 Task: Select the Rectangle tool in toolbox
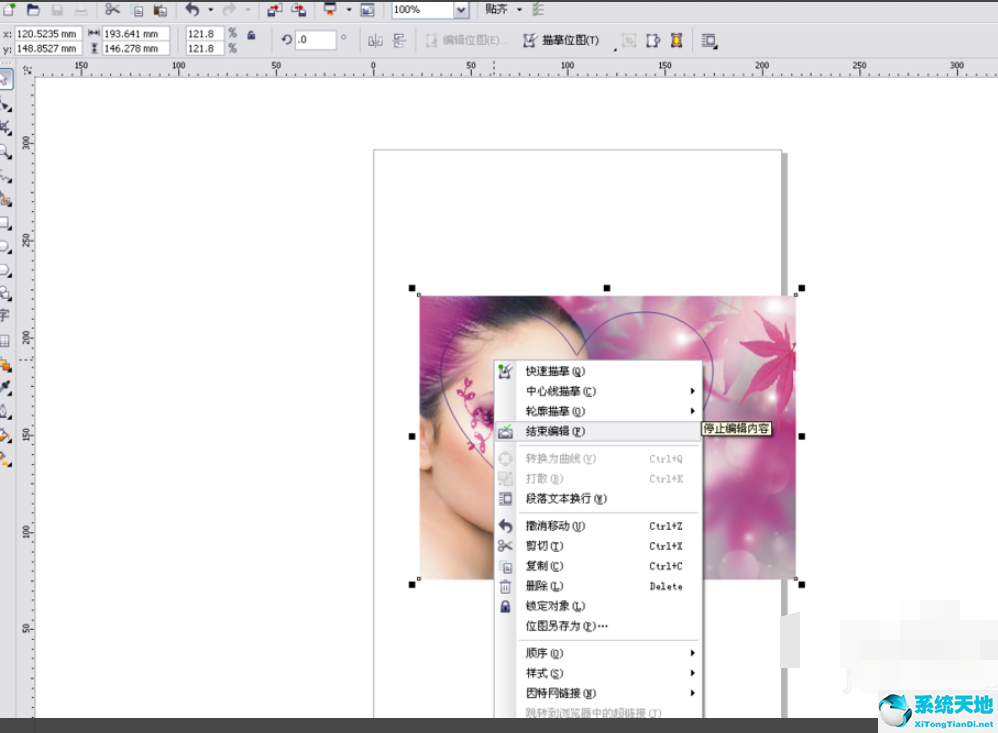[x=5, y=223]
